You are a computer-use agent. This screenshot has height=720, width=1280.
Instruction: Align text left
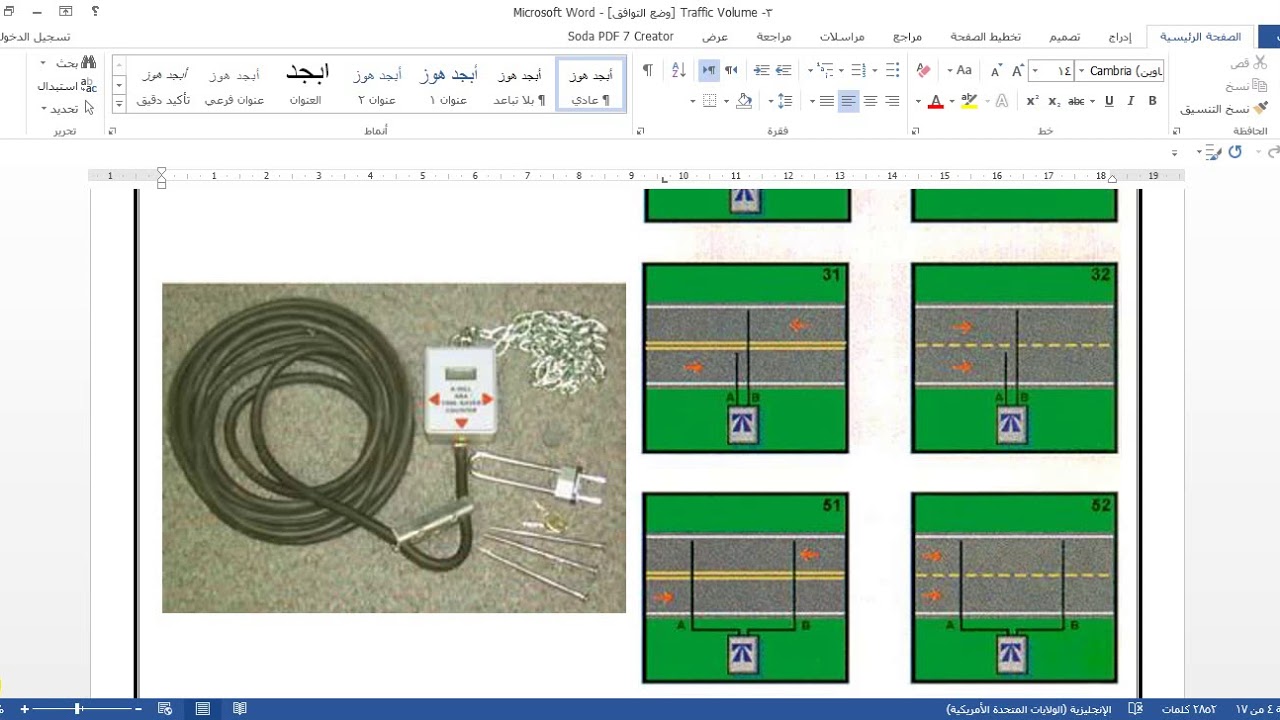coord(848,101)
